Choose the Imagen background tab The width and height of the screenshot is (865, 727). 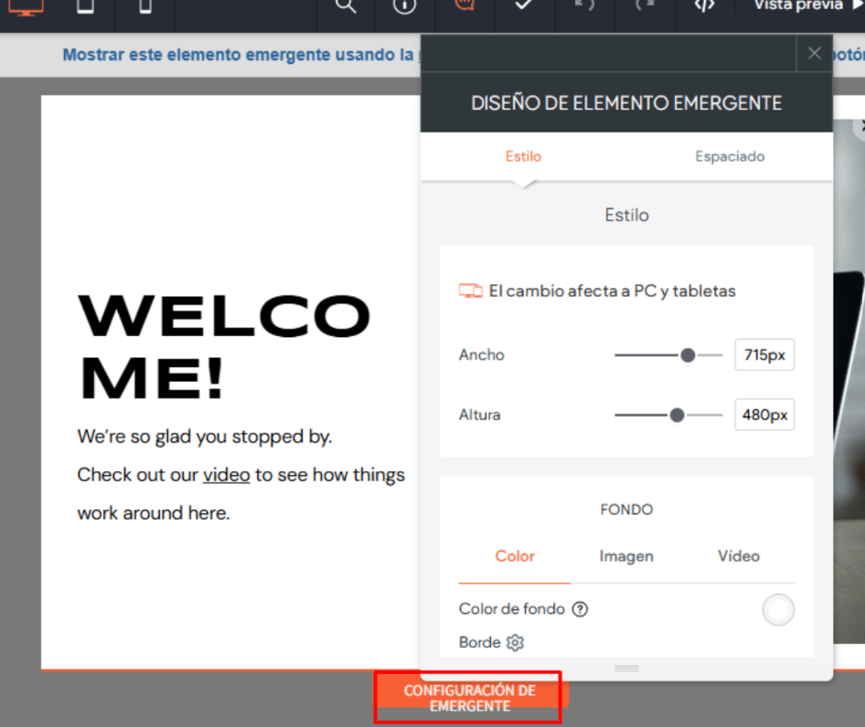626,556
